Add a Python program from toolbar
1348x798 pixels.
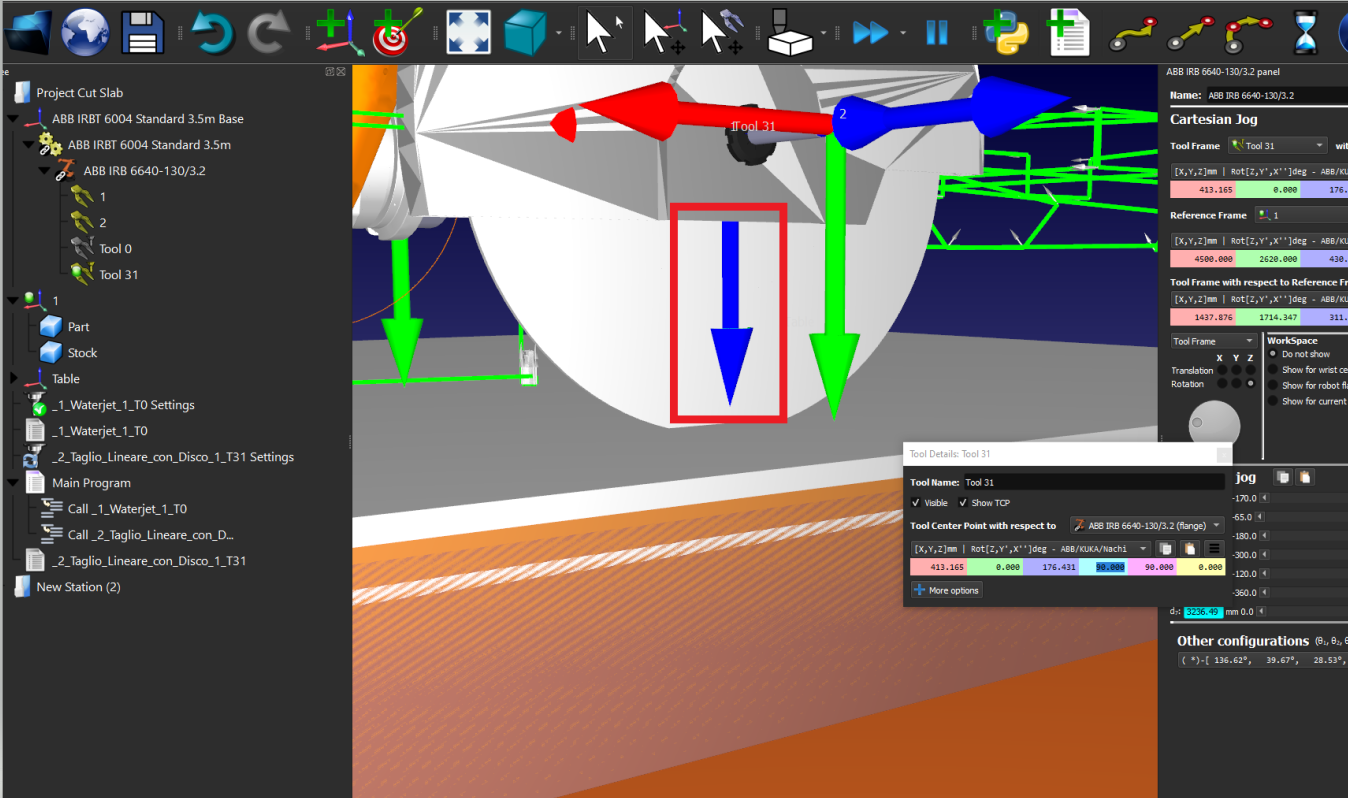pyautogui.click(x=1005, y=33)
